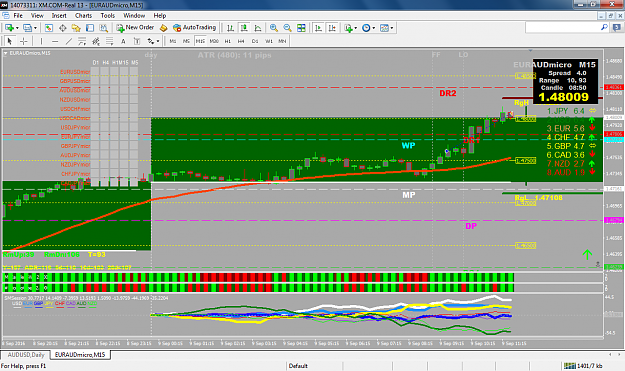Select the Trendline tool
Viewport: 625px width, 371px height.
(x=69, y=41)
